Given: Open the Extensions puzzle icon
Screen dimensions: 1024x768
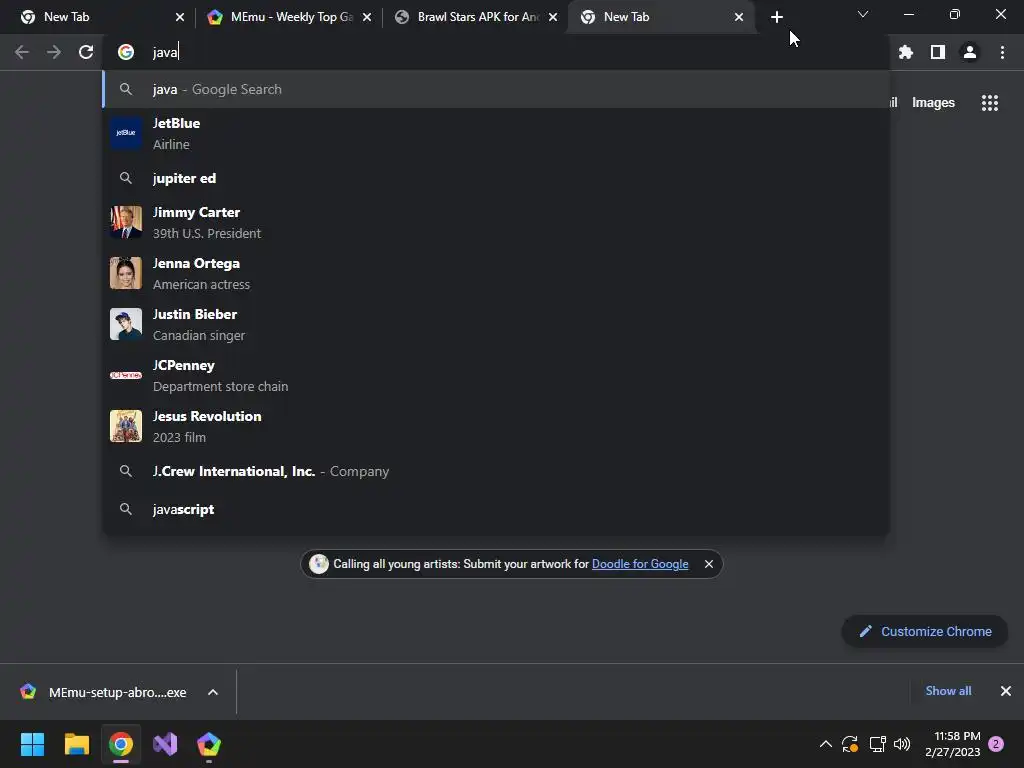Looking at the screenshot, I should (906, 52).
